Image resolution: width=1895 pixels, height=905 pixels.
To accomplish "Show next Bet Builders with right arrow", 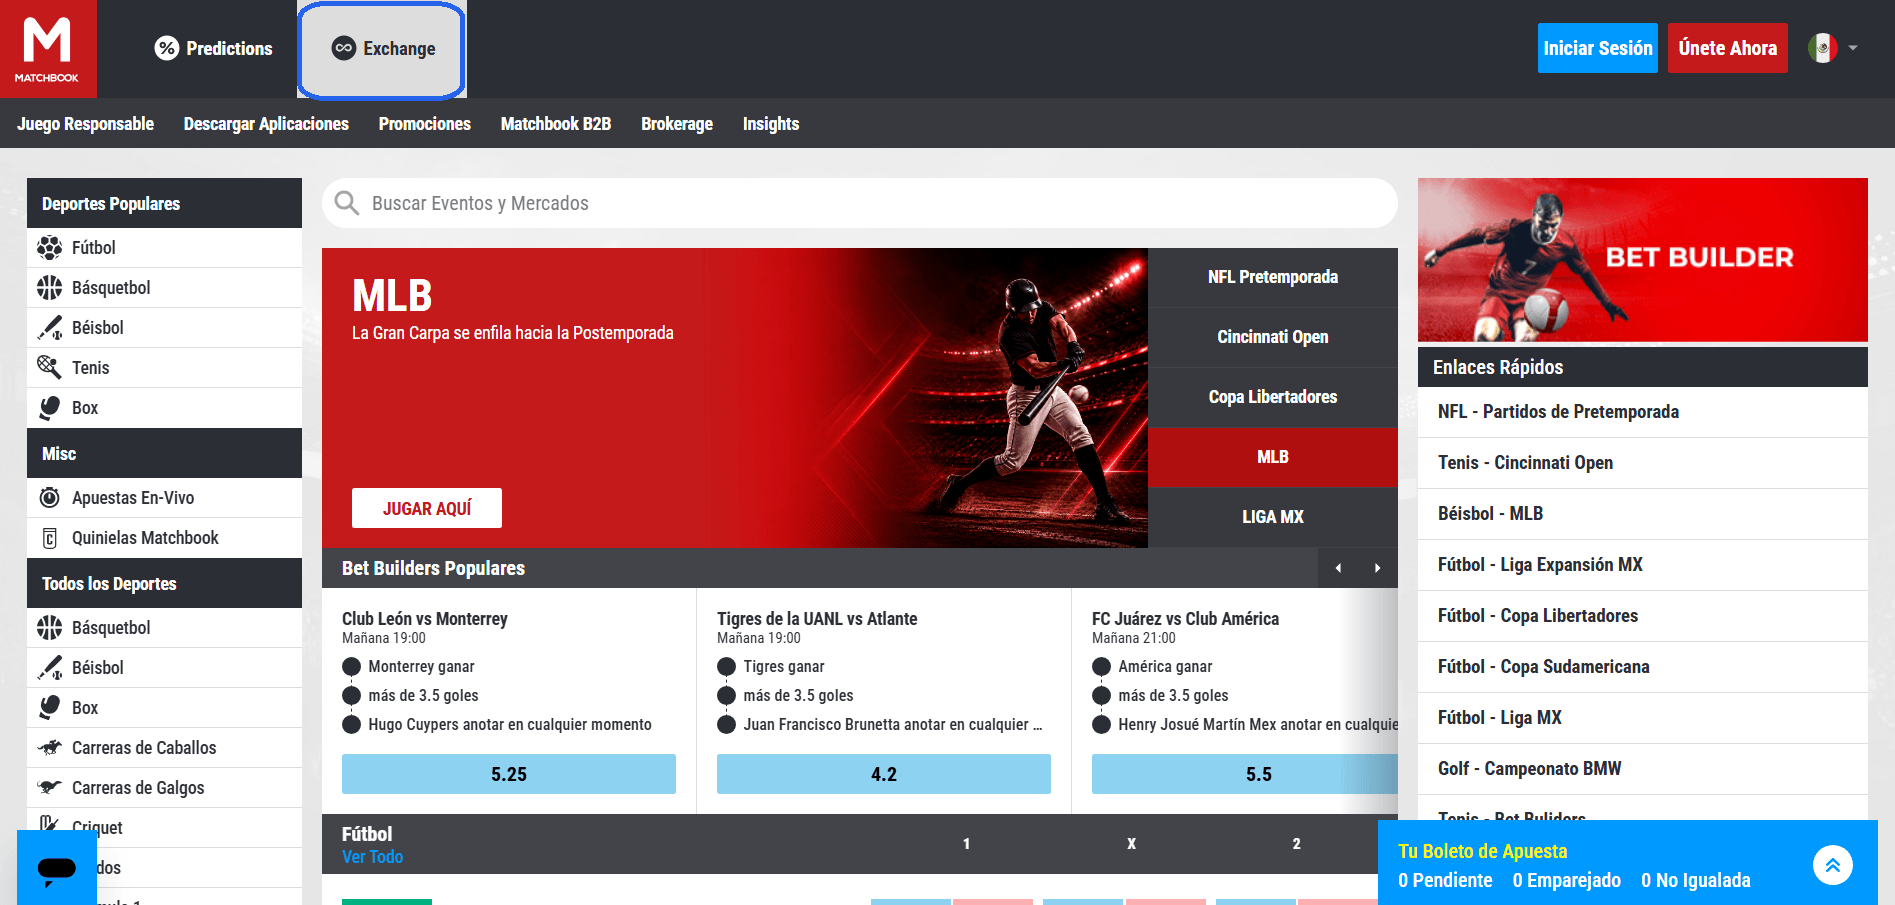I will tap(1377, 568).
